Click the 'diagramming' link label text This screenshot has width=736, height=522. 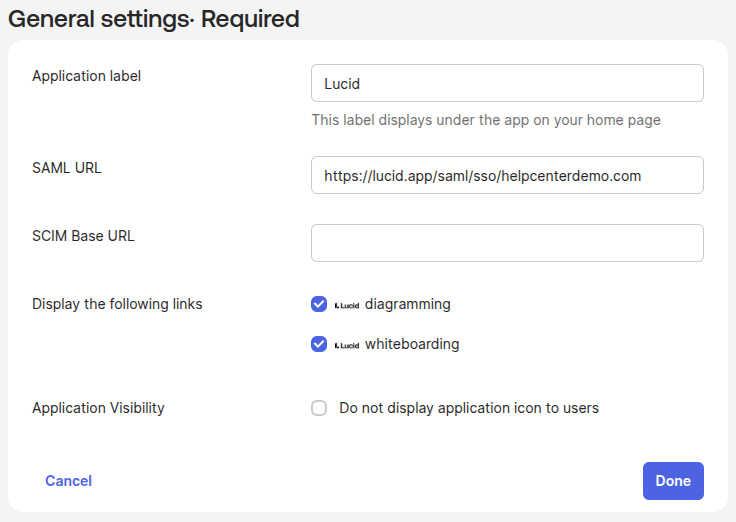[407, 304]
